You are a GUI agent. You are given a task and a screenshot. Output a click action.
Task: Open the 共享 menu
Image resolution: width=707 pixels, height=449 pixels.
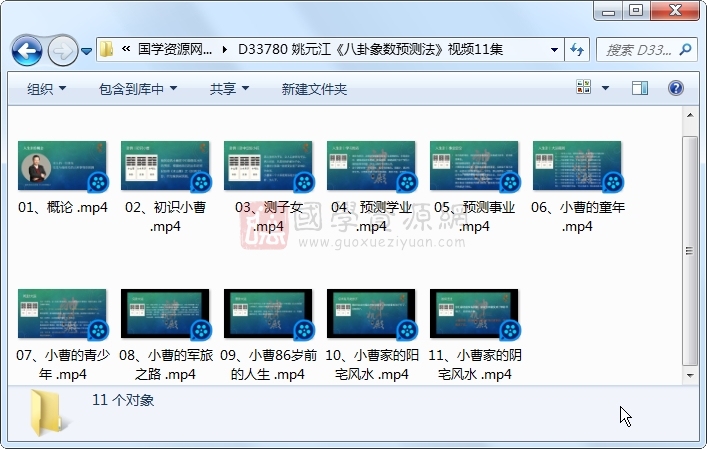coord(229,89)
